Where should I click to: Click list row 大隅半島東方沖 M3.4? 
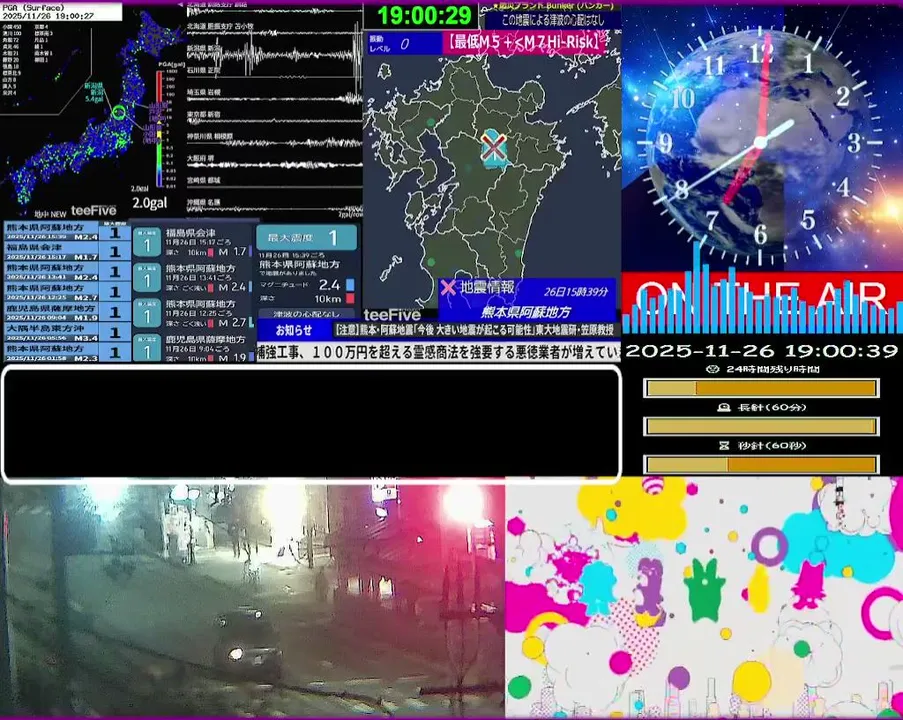tap(66, 332)
